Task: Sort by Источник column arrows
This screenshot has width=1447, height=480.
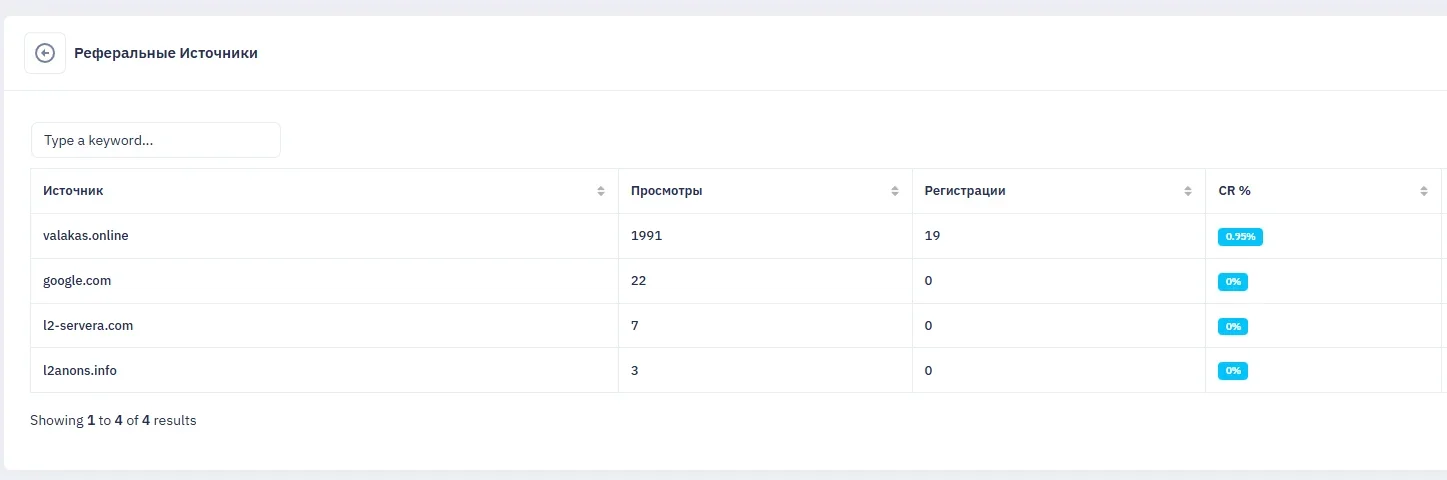Action: click(601, 191)
